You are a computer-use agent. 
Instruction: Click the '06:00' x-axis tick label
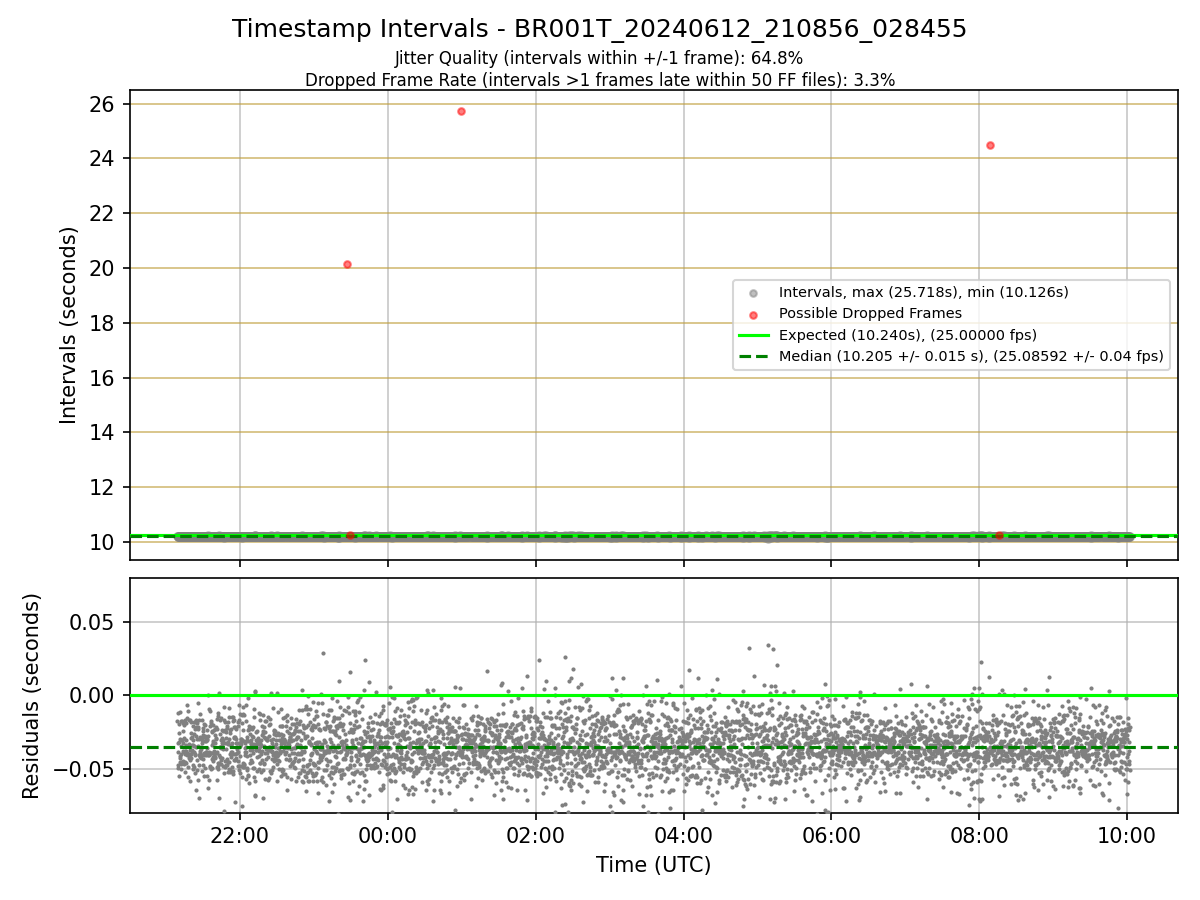[831, 836]
